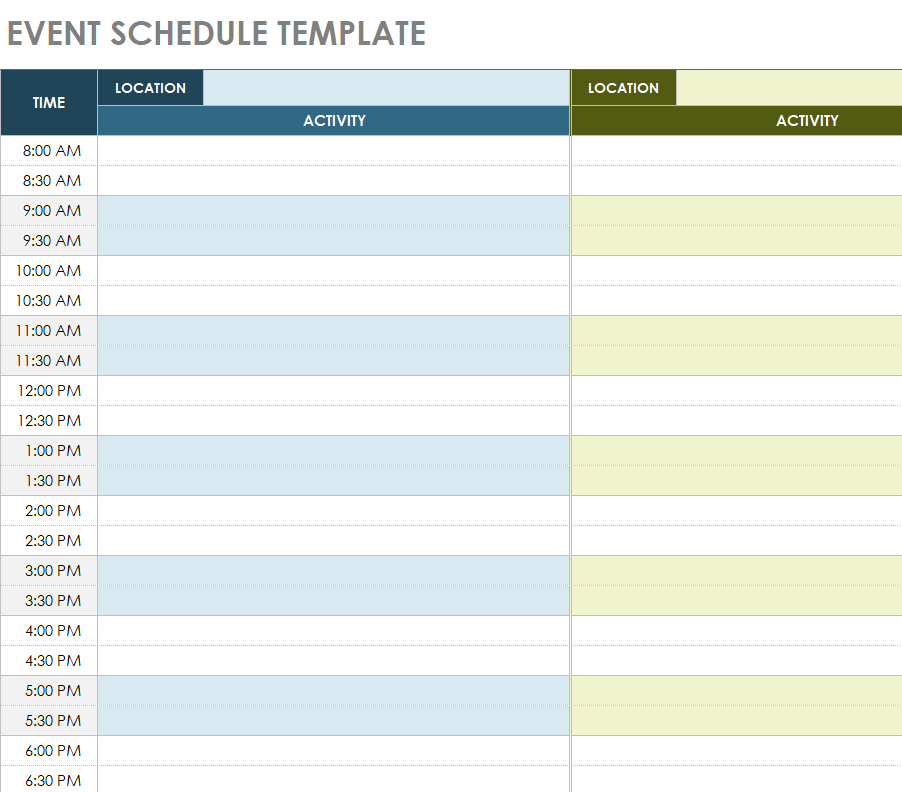Click the 9:30 AM time cell
Viewport: 902px width, 792px height.
[49, 241]
